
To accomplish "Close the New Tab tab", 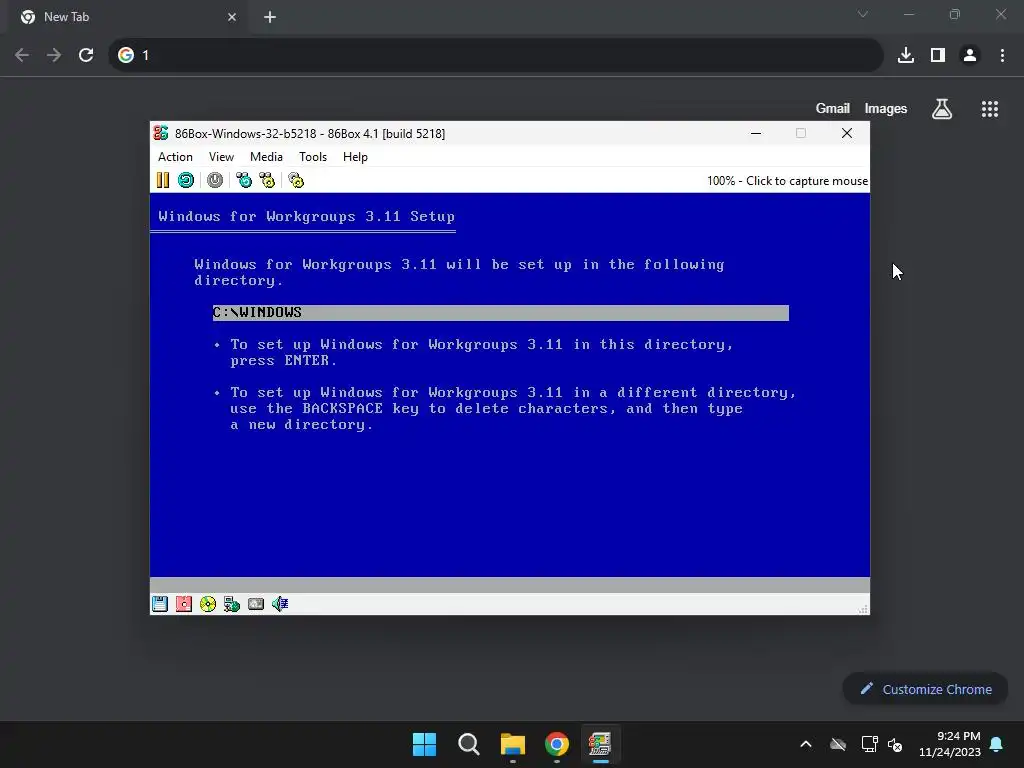I will pyautogui.click(x=232, y=17).
